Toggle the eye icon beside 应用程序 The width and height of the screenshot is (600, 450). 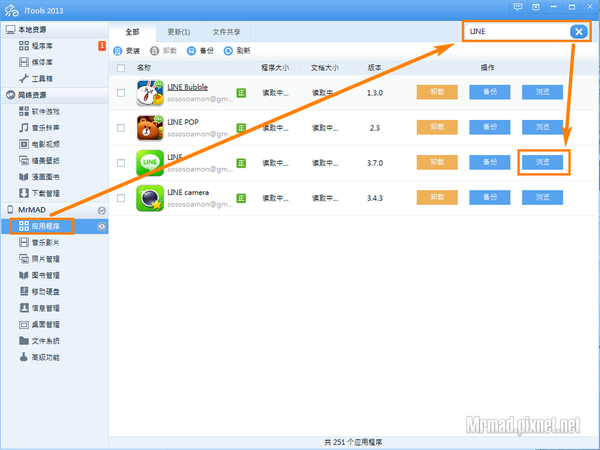click(101, 227)
